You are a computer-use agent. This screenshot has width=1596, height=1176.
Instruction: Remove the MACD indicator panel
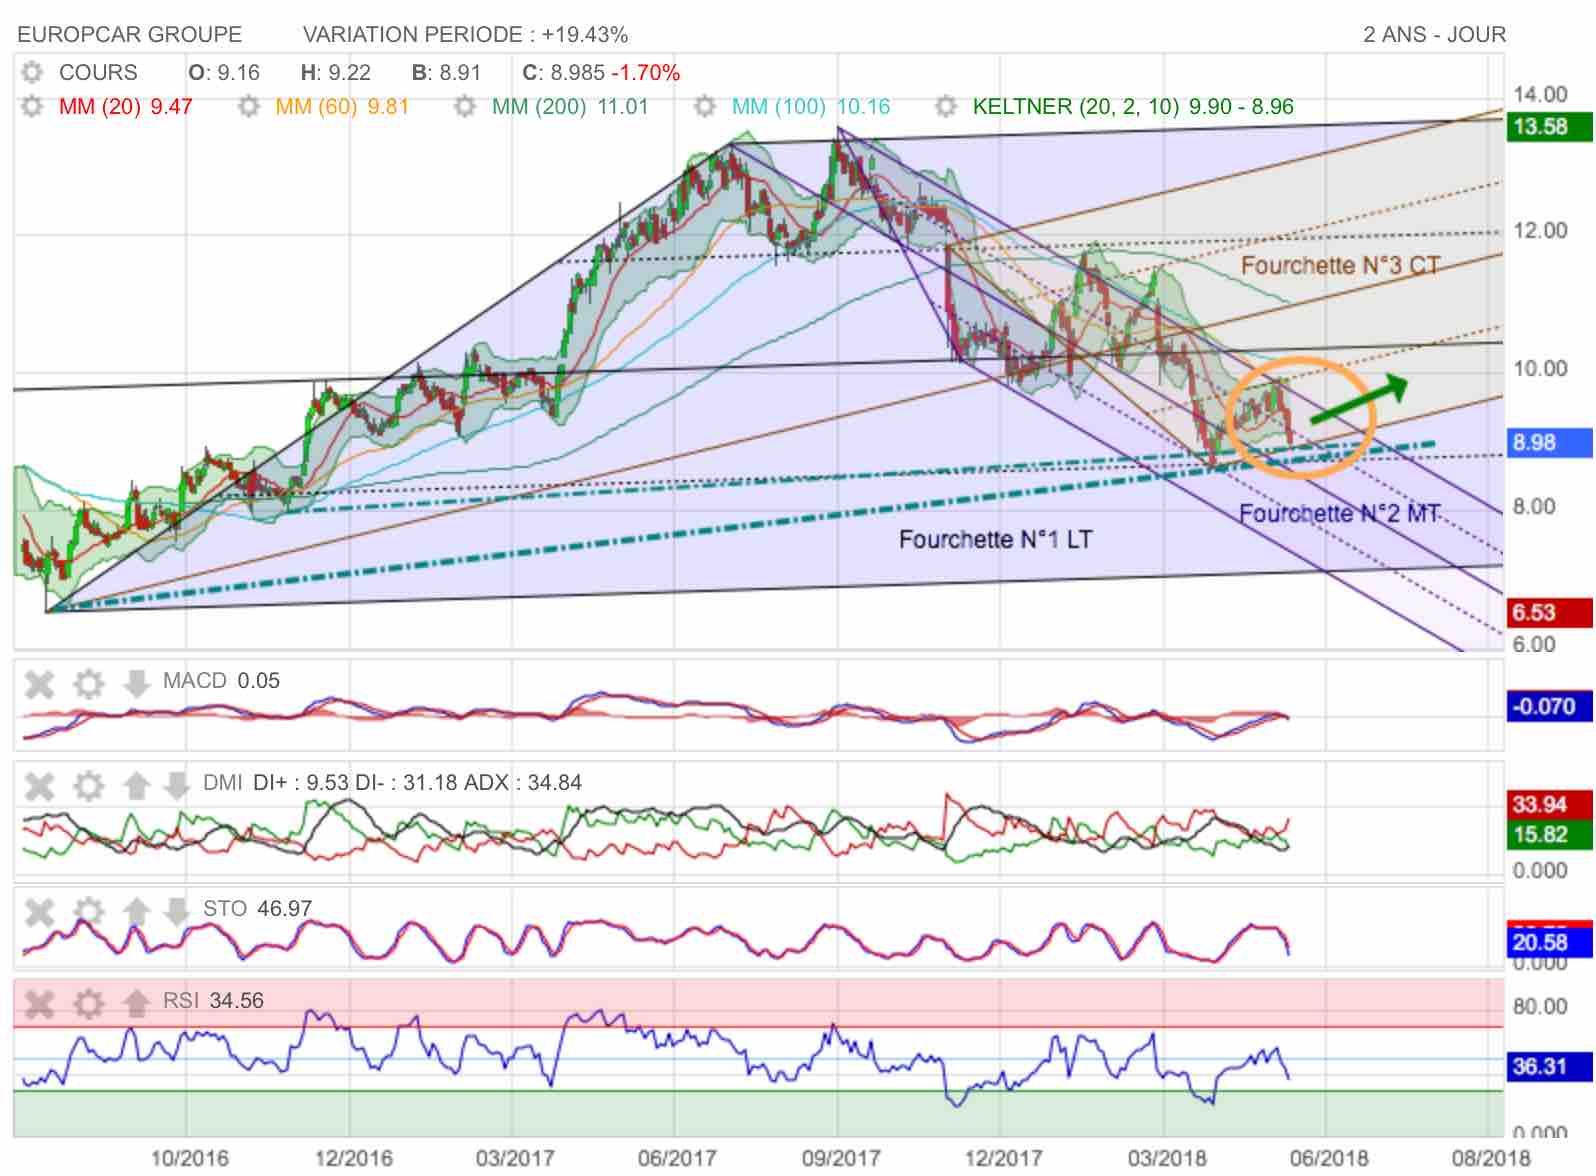[39, 684]
